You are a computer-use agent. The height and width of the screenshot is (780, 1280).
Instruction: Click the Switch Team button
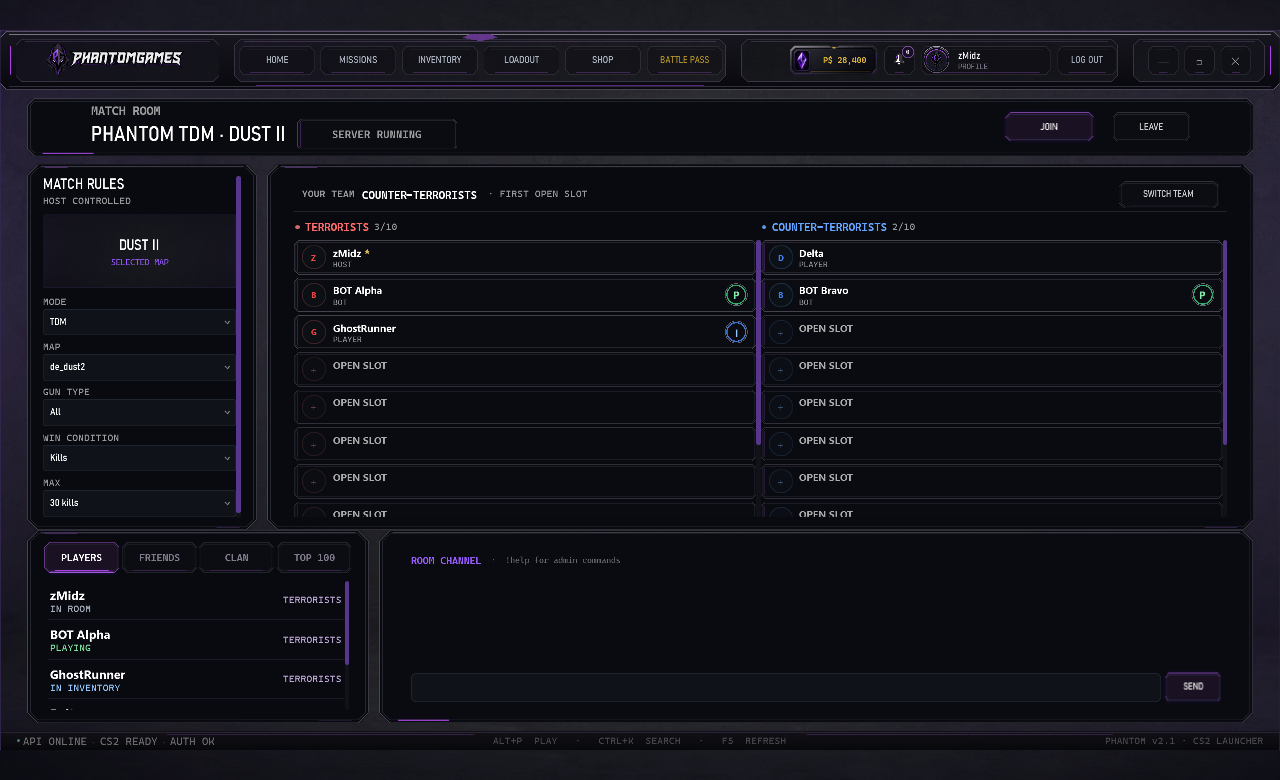[x=1169, y=194]
